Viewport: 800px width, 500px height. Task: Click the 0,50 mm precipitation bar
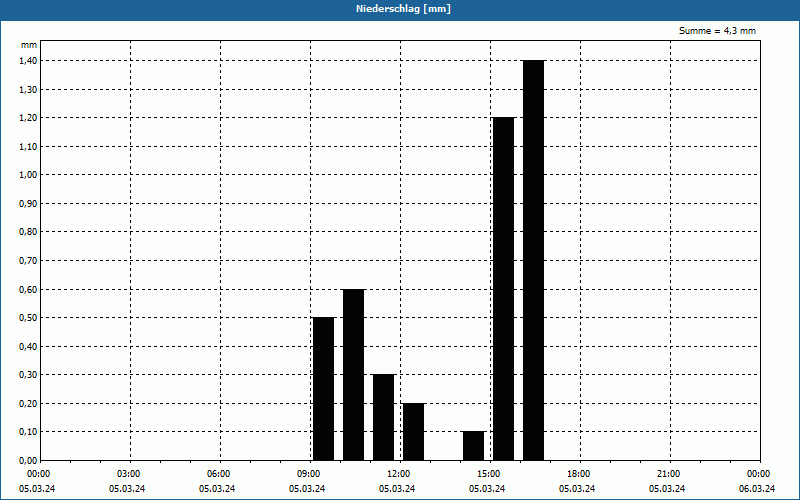coord(323,389)
